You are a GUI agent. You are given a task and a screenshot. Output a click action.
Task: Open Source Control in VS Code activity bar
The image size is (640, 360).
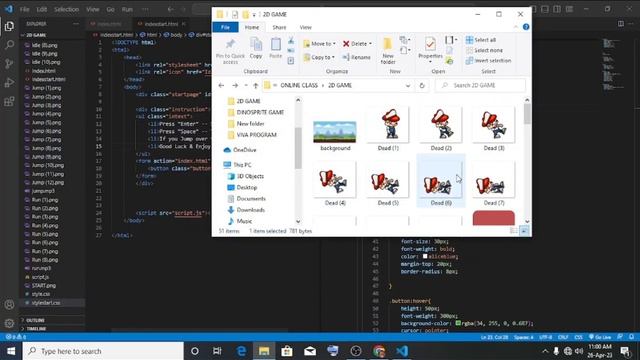click(x=9, y=64)
